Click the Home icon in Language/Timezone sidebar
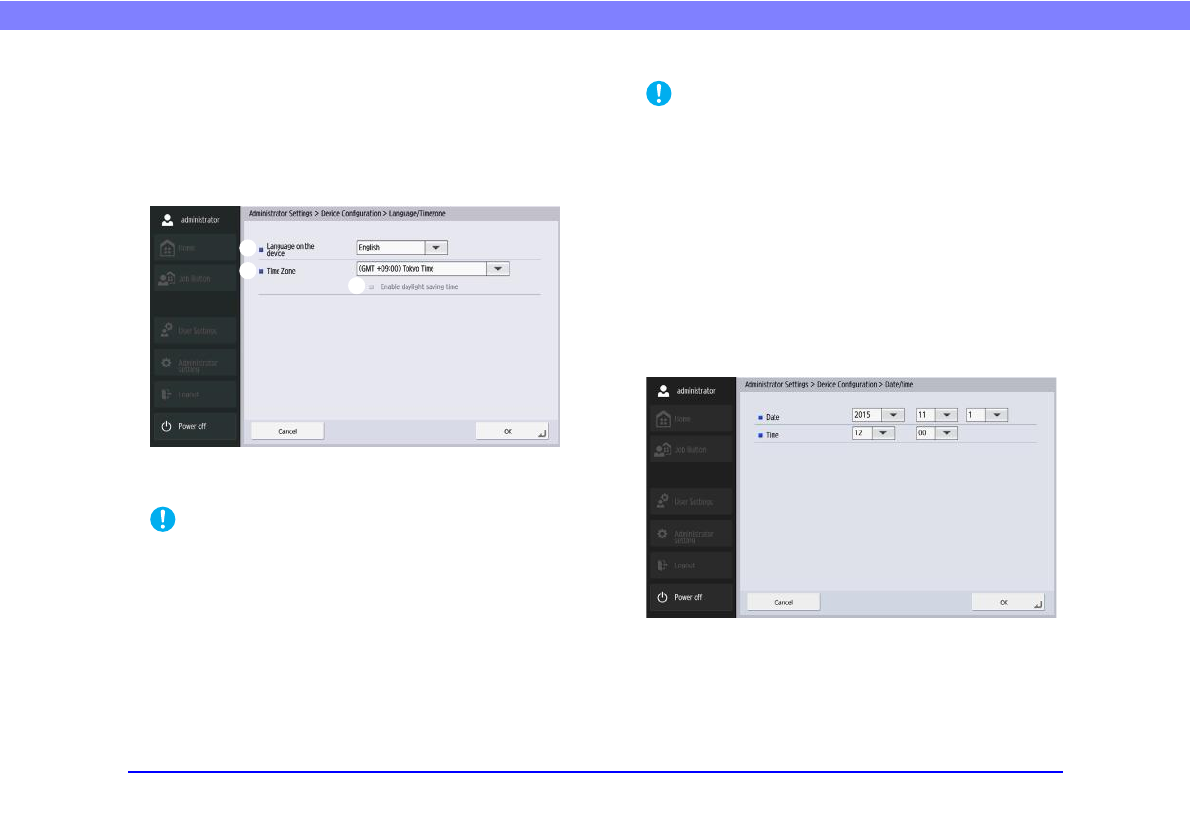The height and width of the screenshot is (840, 1190). click(168, 248)
